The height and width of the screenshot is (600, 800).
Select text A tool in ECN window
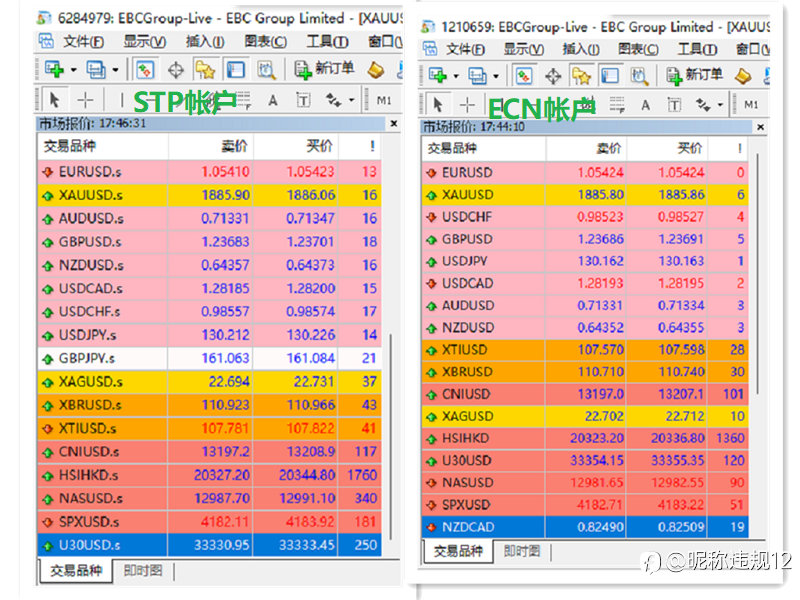click(645, 105)
